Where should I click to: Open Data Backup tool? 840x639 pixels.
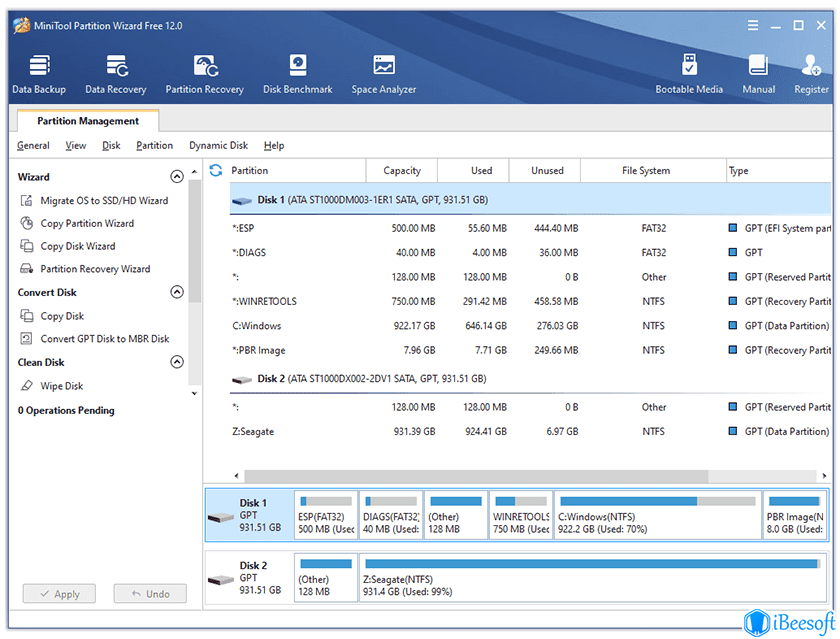click(x=39, y=74)
